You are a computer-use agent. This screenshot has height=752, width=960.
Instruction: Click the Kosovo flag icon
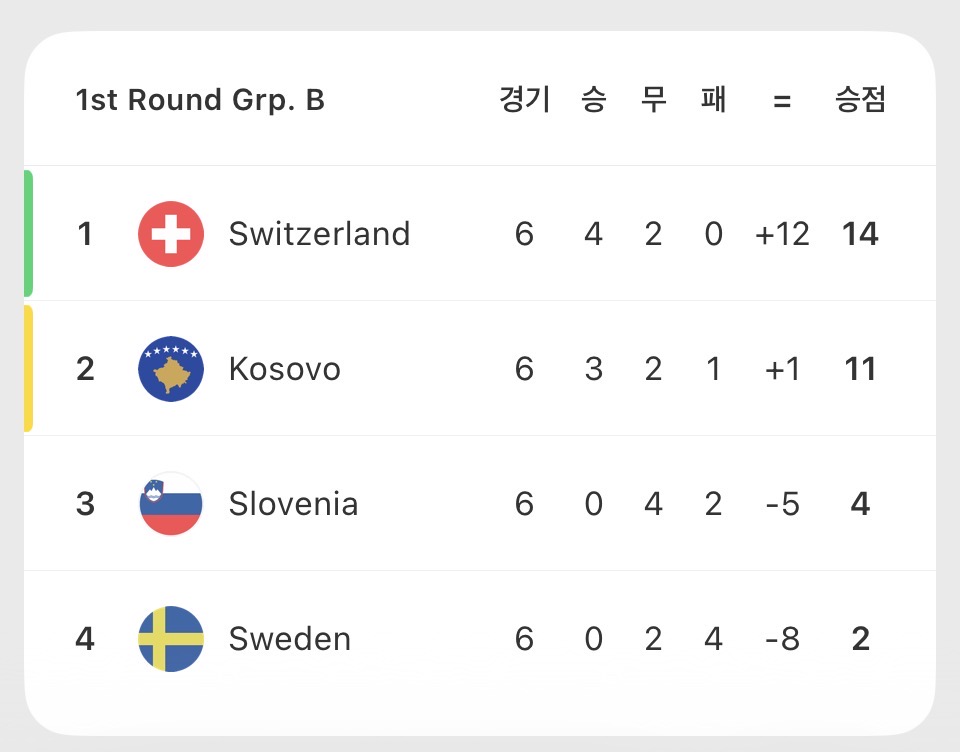click(x=171, y=369)
